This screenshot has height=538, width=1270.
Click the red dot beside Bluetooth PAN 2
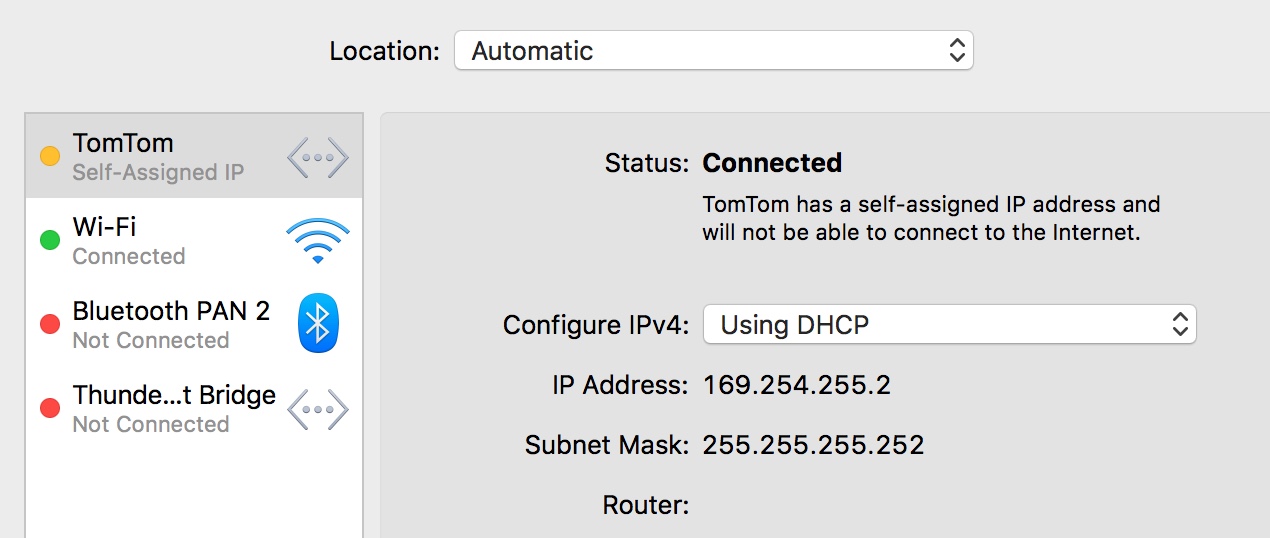point(49,324)
